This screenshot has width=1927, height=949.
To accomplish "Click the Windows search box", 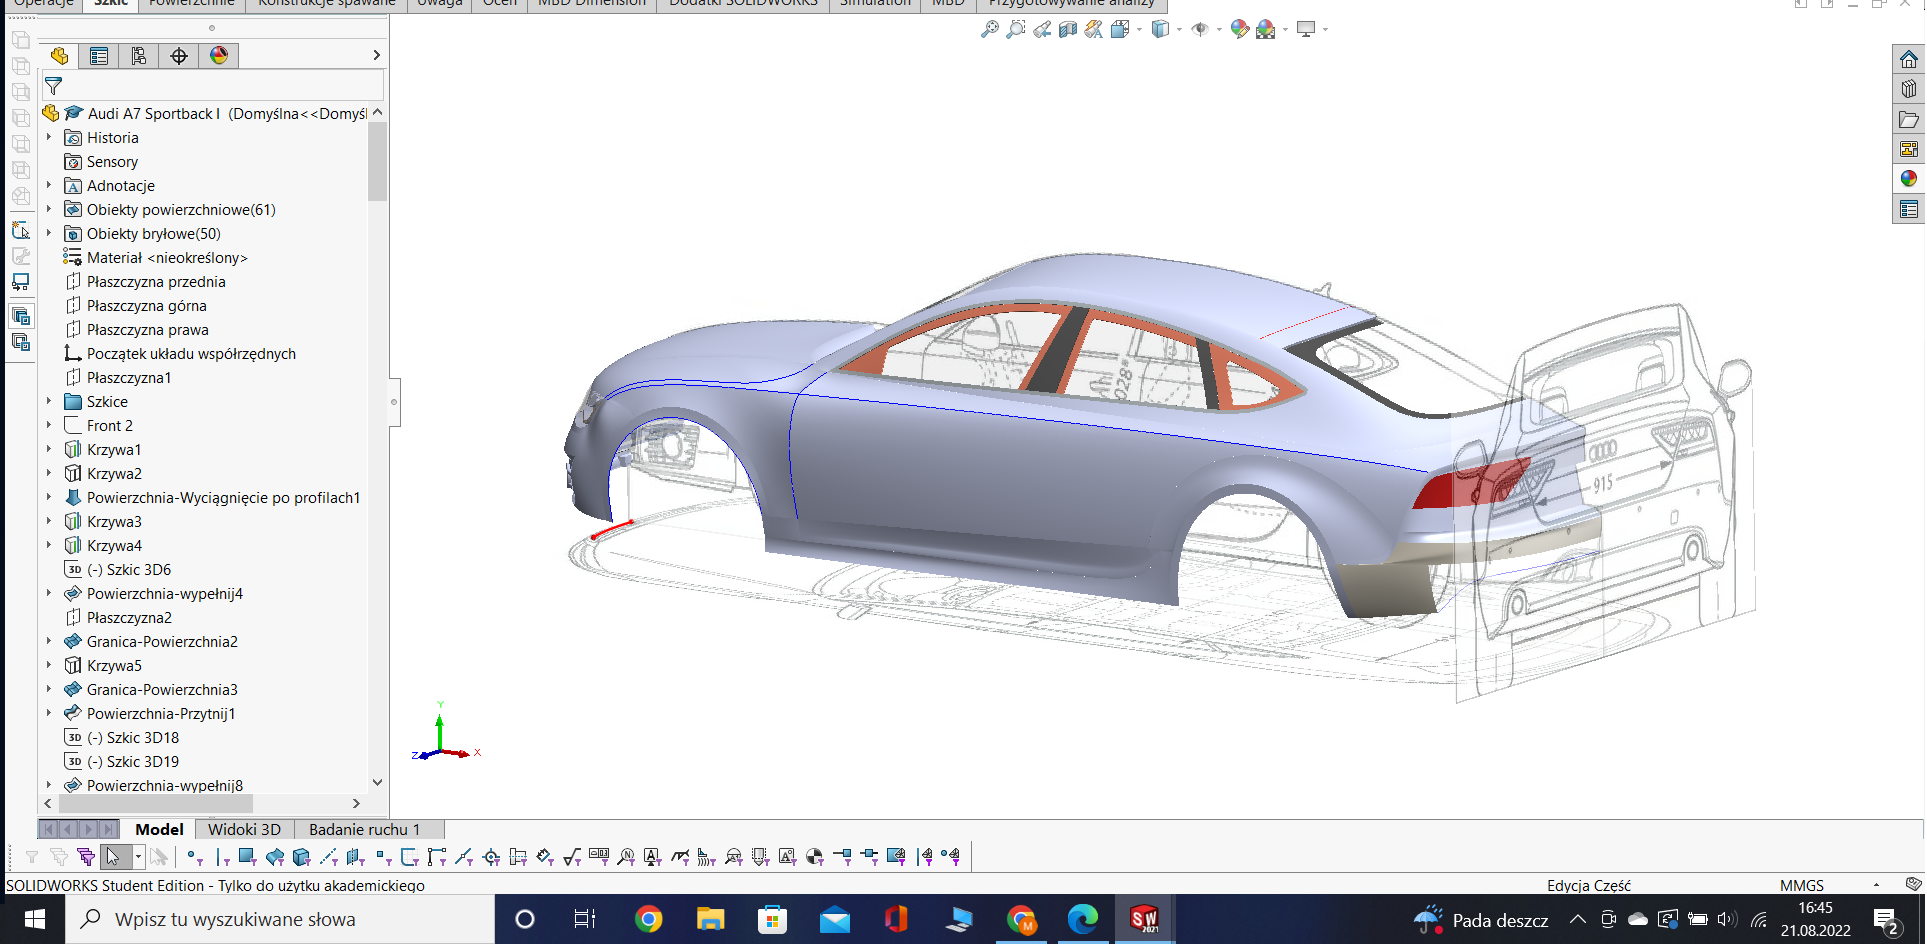I will 281,920.
